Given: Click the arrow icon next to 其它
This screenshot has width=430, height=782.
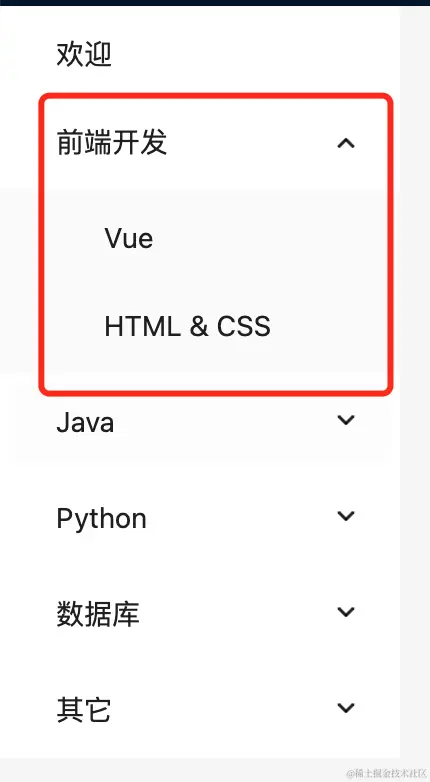Looking at the screenshot, I should pyautogui.click(x=346, y=707).
